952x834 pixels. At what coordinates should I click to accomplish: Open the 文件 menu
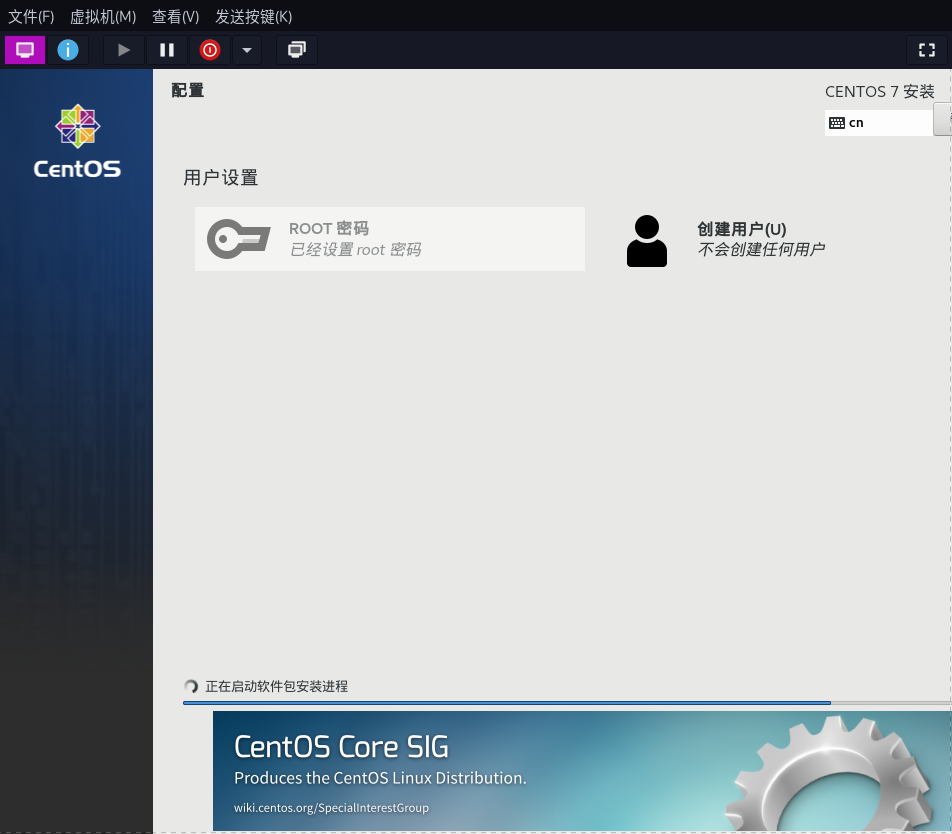(29, 17)
